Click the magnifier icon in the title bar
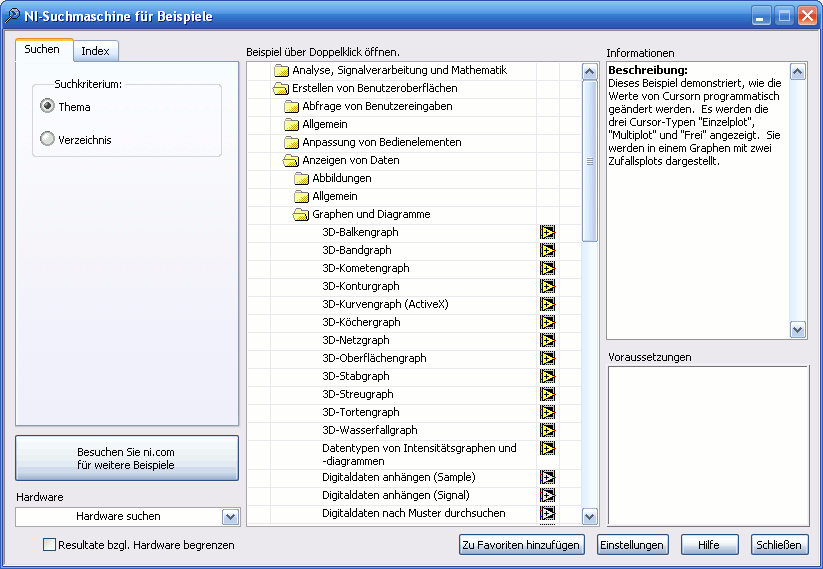Image resolution: width=823 pixels, height=569 pixels. 12,16
